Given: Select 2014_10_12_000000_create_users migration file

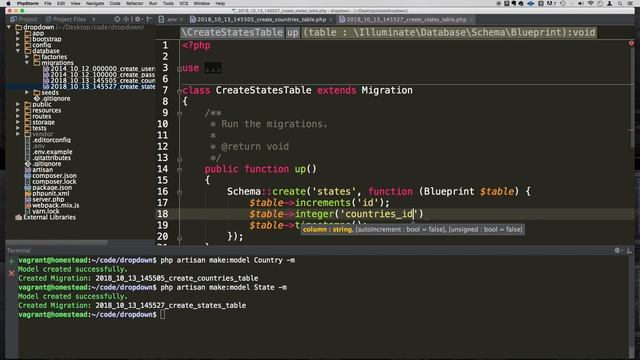Looking at the screenshot, I should click(98, 69).
